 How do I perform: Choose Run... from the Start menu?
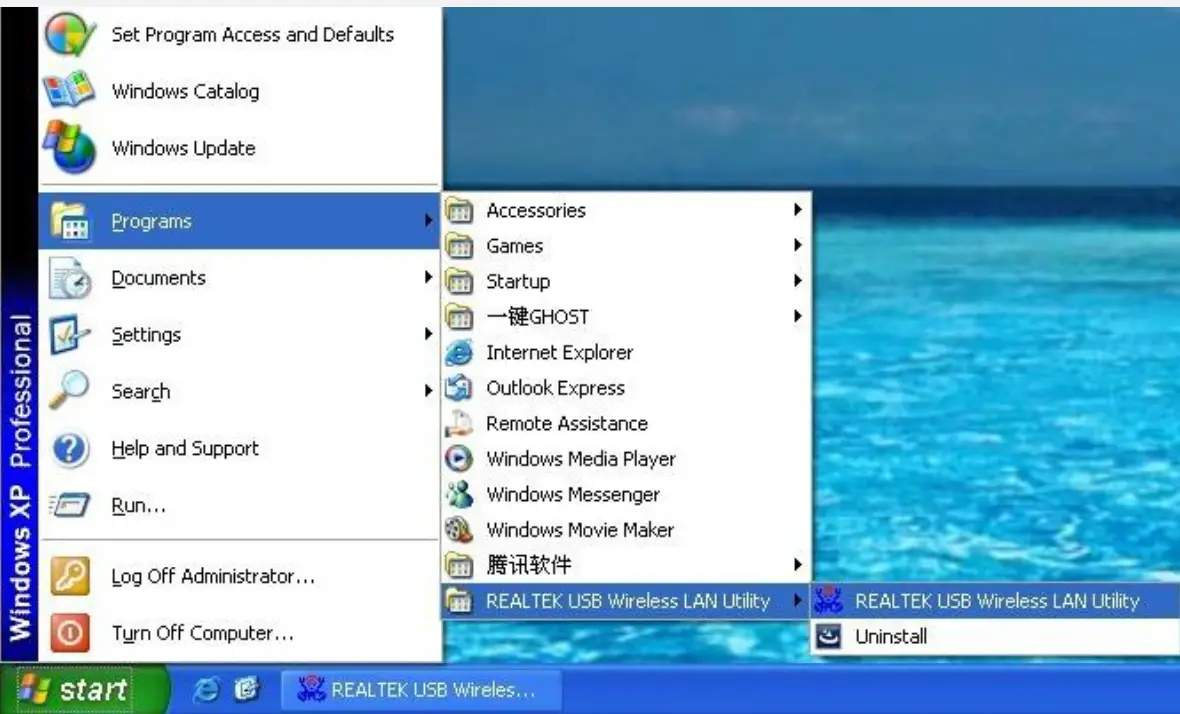pyautogui.click(x=239, y=505)
